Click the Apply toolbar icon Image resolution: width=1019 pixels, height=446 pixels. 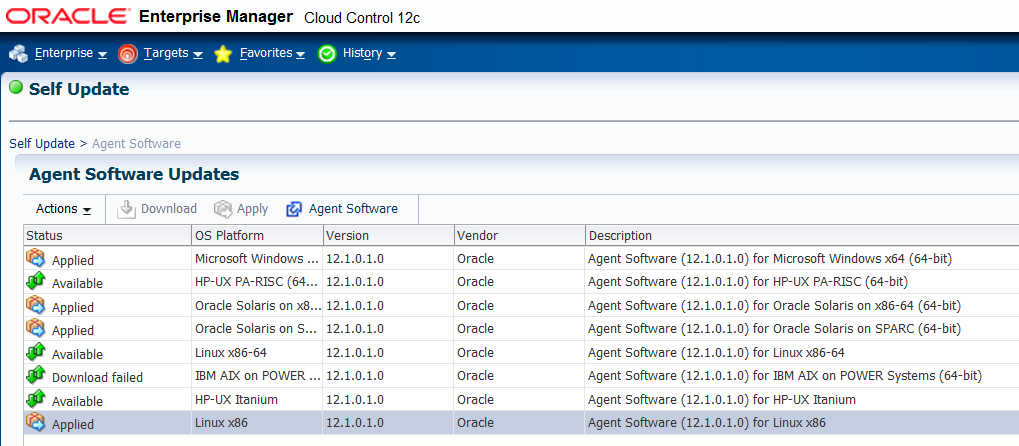coord(222,209)
